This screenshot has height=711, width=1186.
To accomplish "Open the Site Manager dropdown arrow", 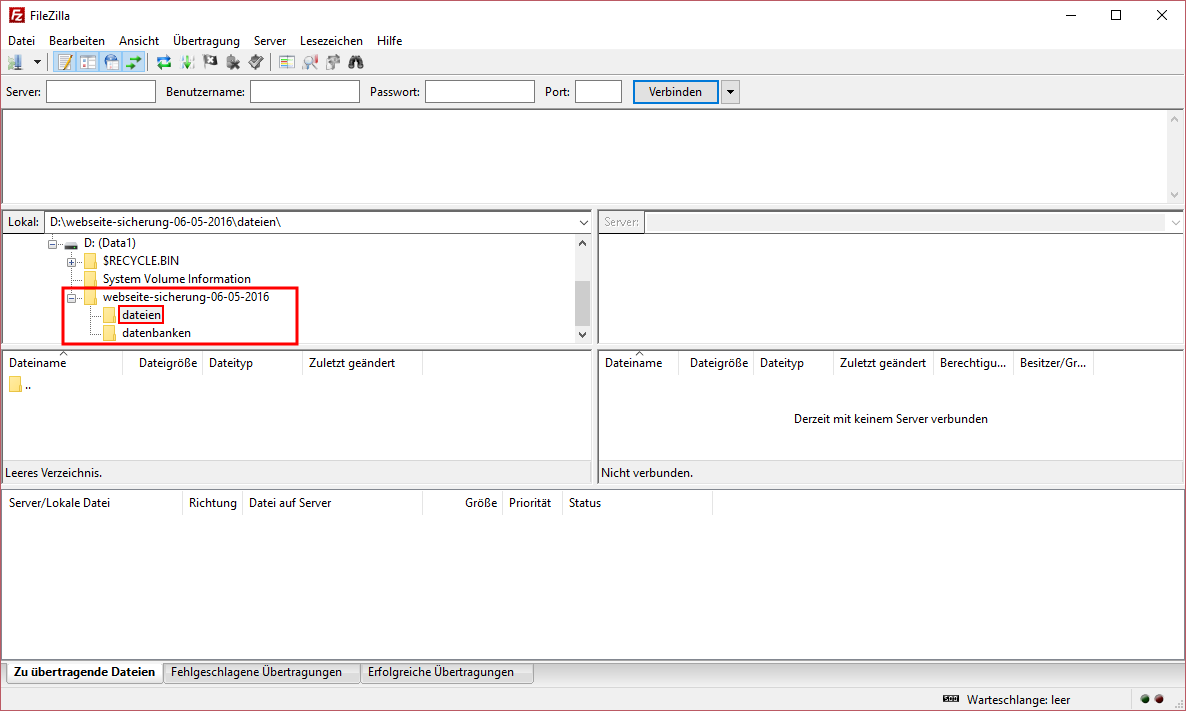I will (x=37, y=62).
